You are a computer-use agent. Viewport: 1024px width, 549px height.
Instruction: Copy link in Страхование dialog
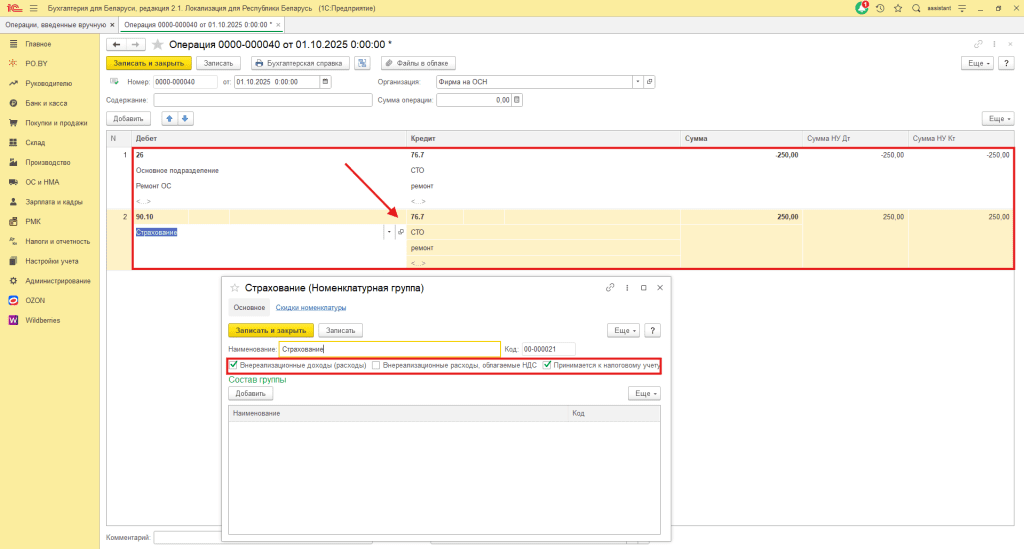coord(610,287)
